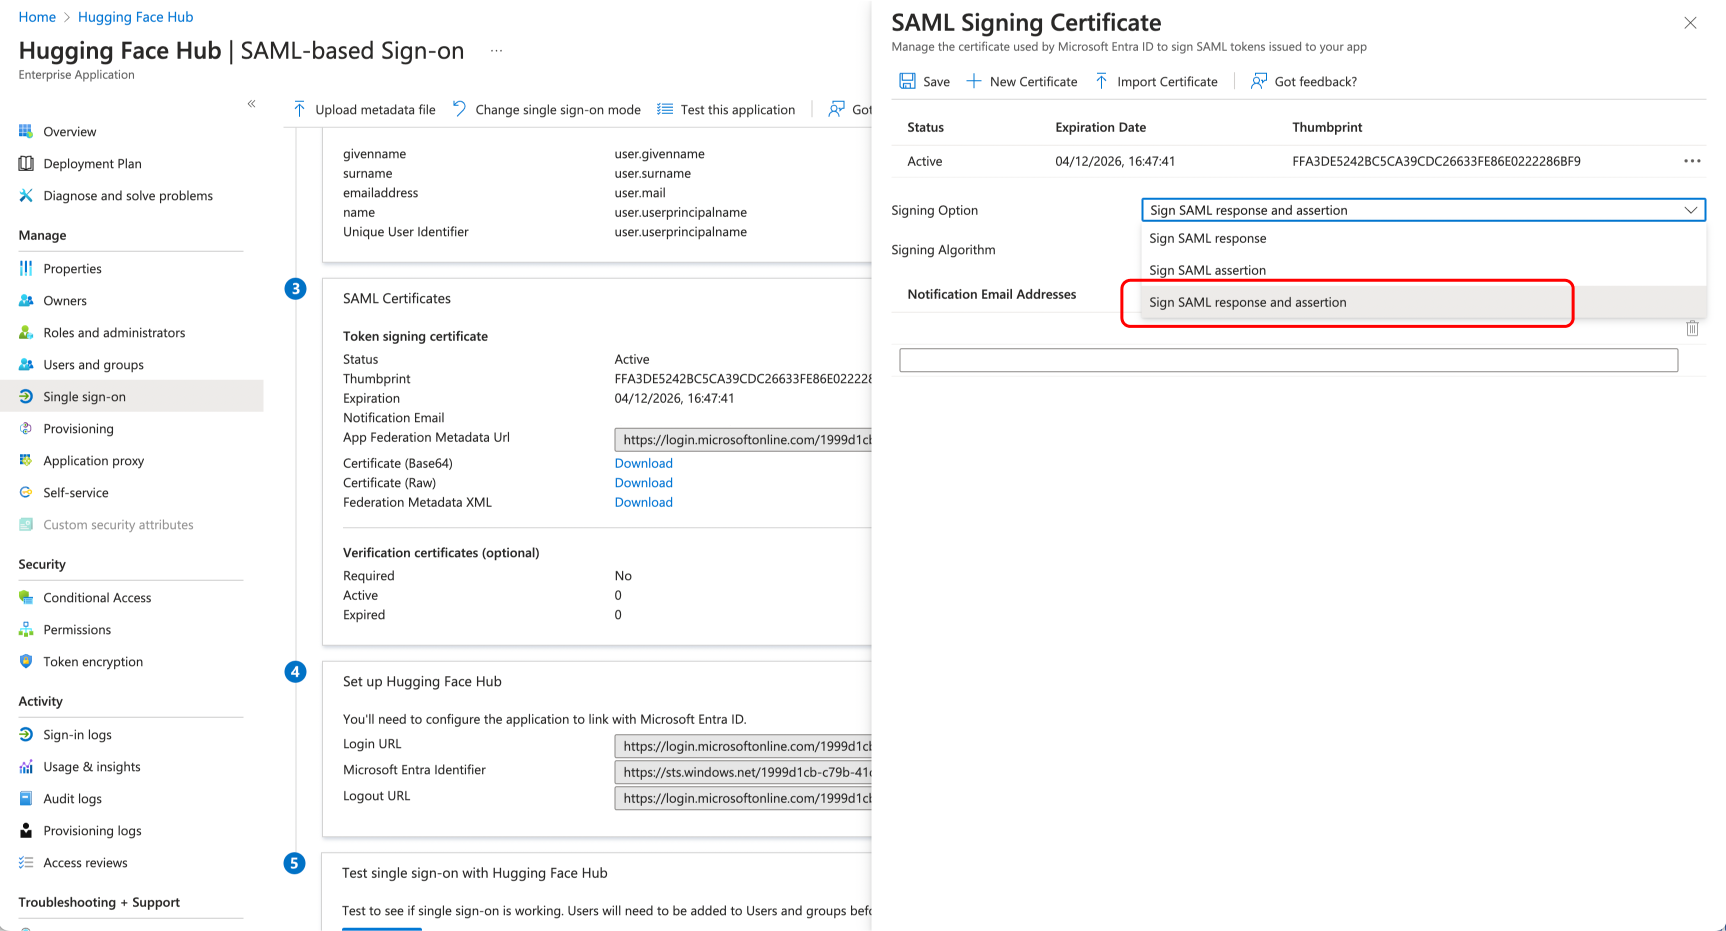Open the ellipsis menu for active certificate
The width and height of the screenshot is (1726, 931).
[x=1692, y=161]
